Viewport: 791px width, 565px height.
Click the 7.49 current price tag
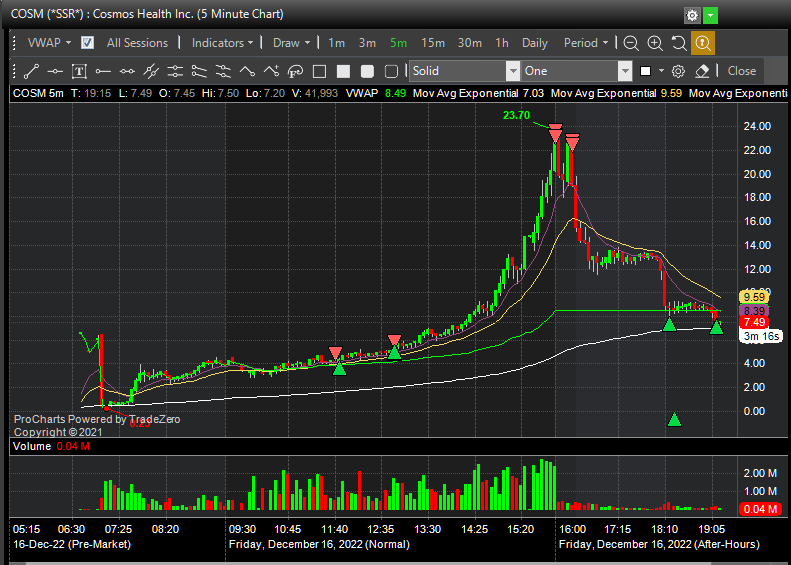754,322
